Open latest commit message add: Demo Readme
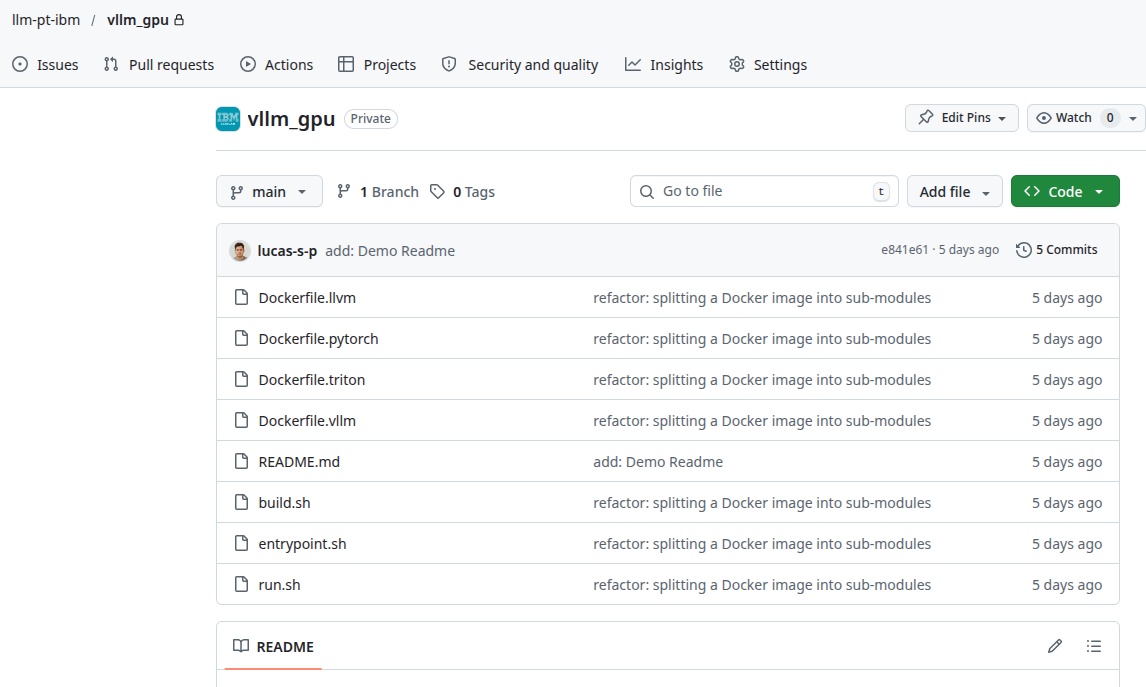 (x=390, y=251)
